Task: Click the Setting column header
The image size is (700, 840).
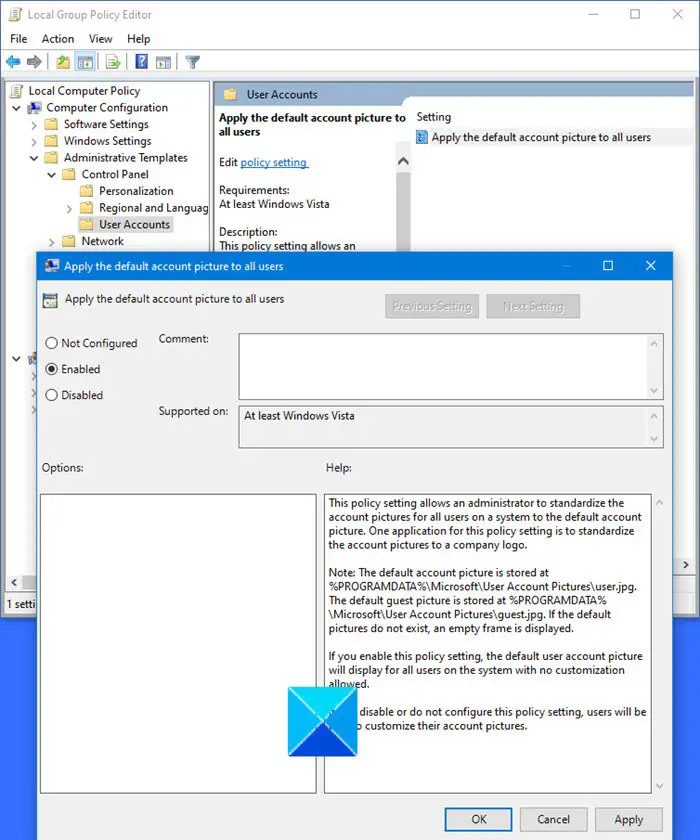Action: [x=434, y=117]
